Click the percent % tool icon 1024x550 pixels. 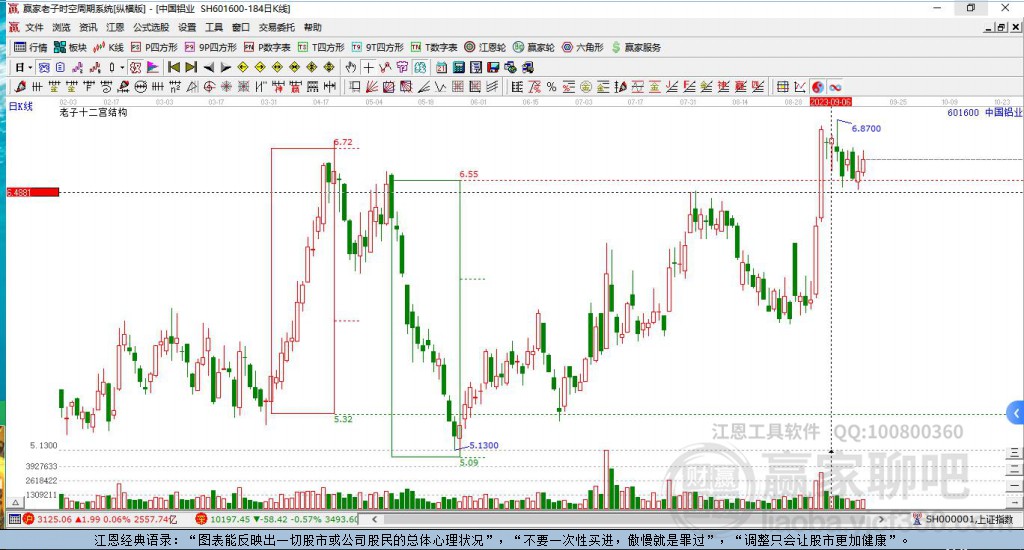click(x=551, y=87)
